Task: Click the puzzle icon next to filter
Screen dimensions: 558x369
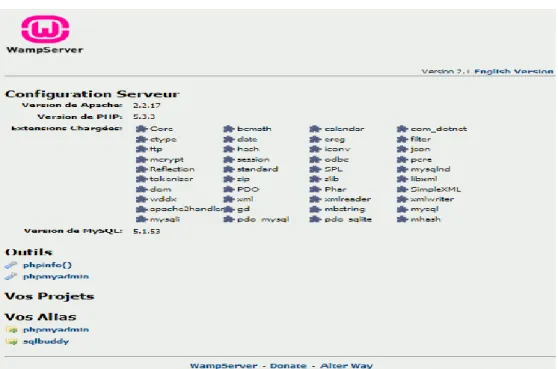Action: click(x=402, y=139)
